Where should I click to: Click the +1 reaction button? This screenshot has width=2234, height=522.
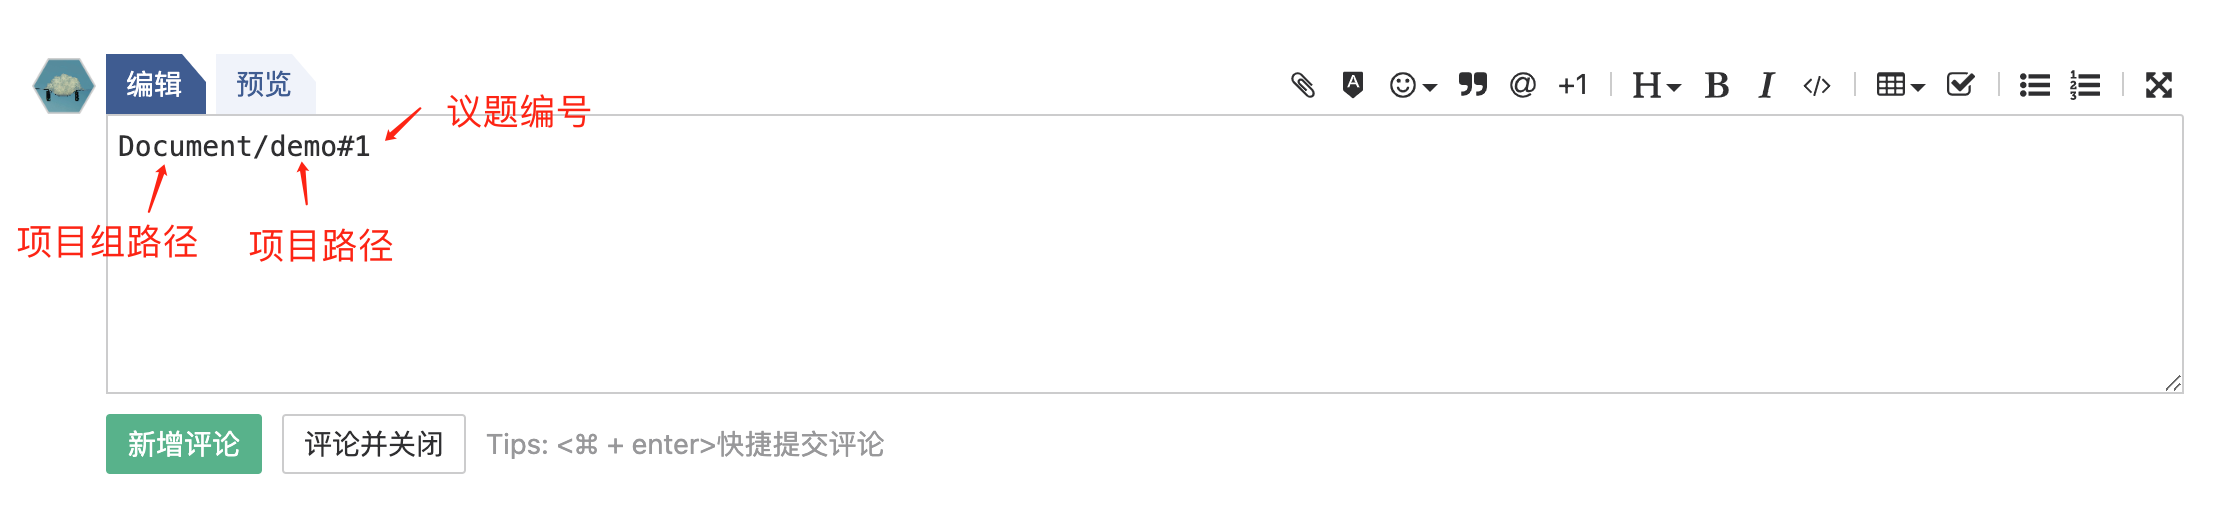[x=1573, y=85]
